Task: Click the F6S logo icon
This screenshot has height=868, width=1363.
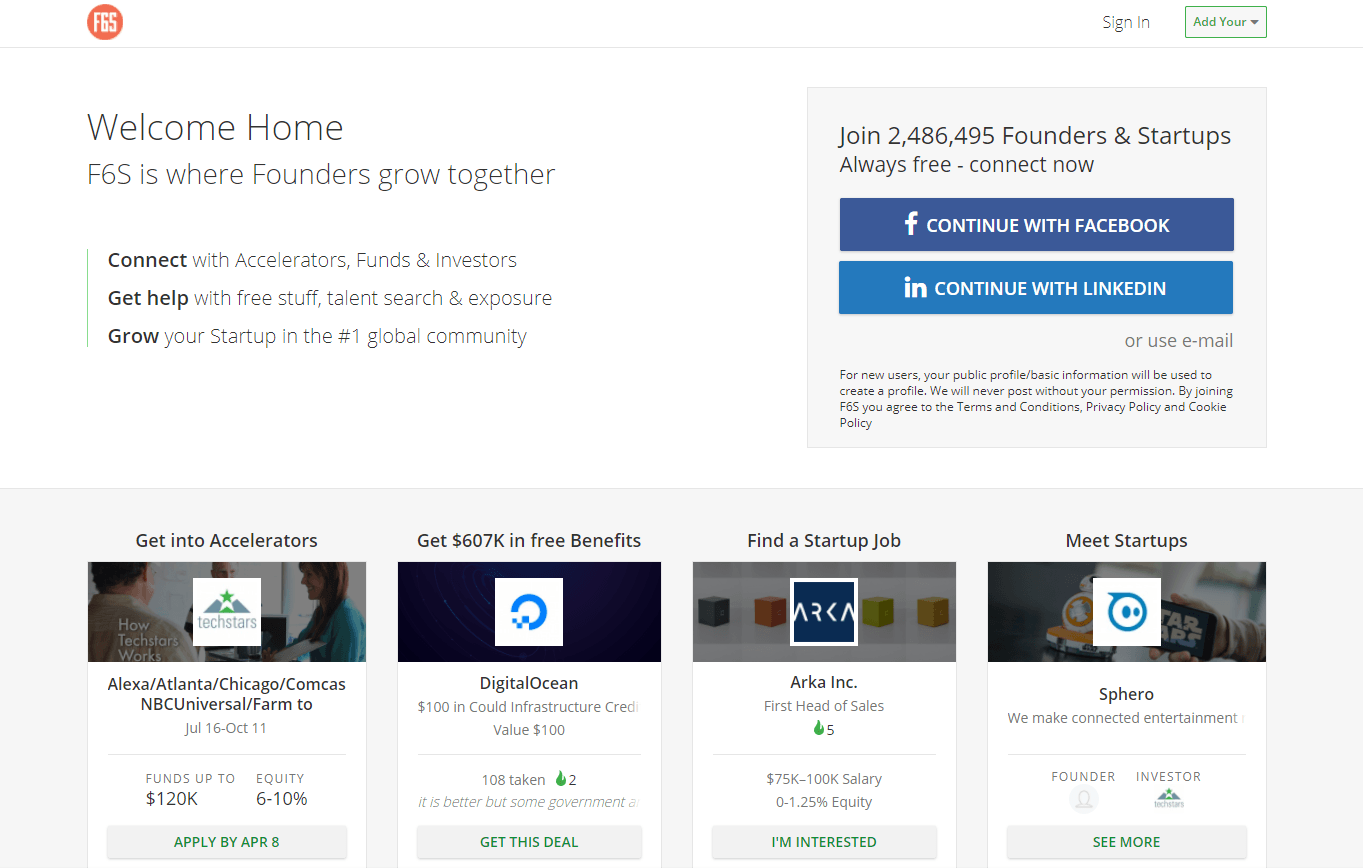Action: point(105,22)
